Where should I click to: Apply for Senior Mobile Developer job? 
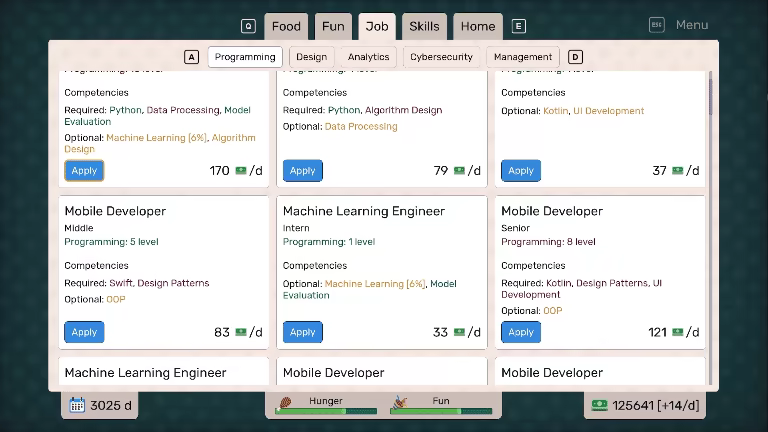pyautogui.click(x=521, y=332)
